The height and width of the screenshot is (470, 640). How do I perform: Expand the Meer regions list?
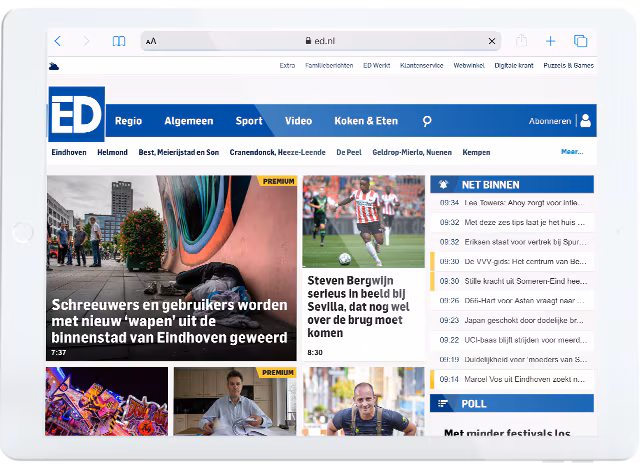pyautogui.click(x=571, y=152)
